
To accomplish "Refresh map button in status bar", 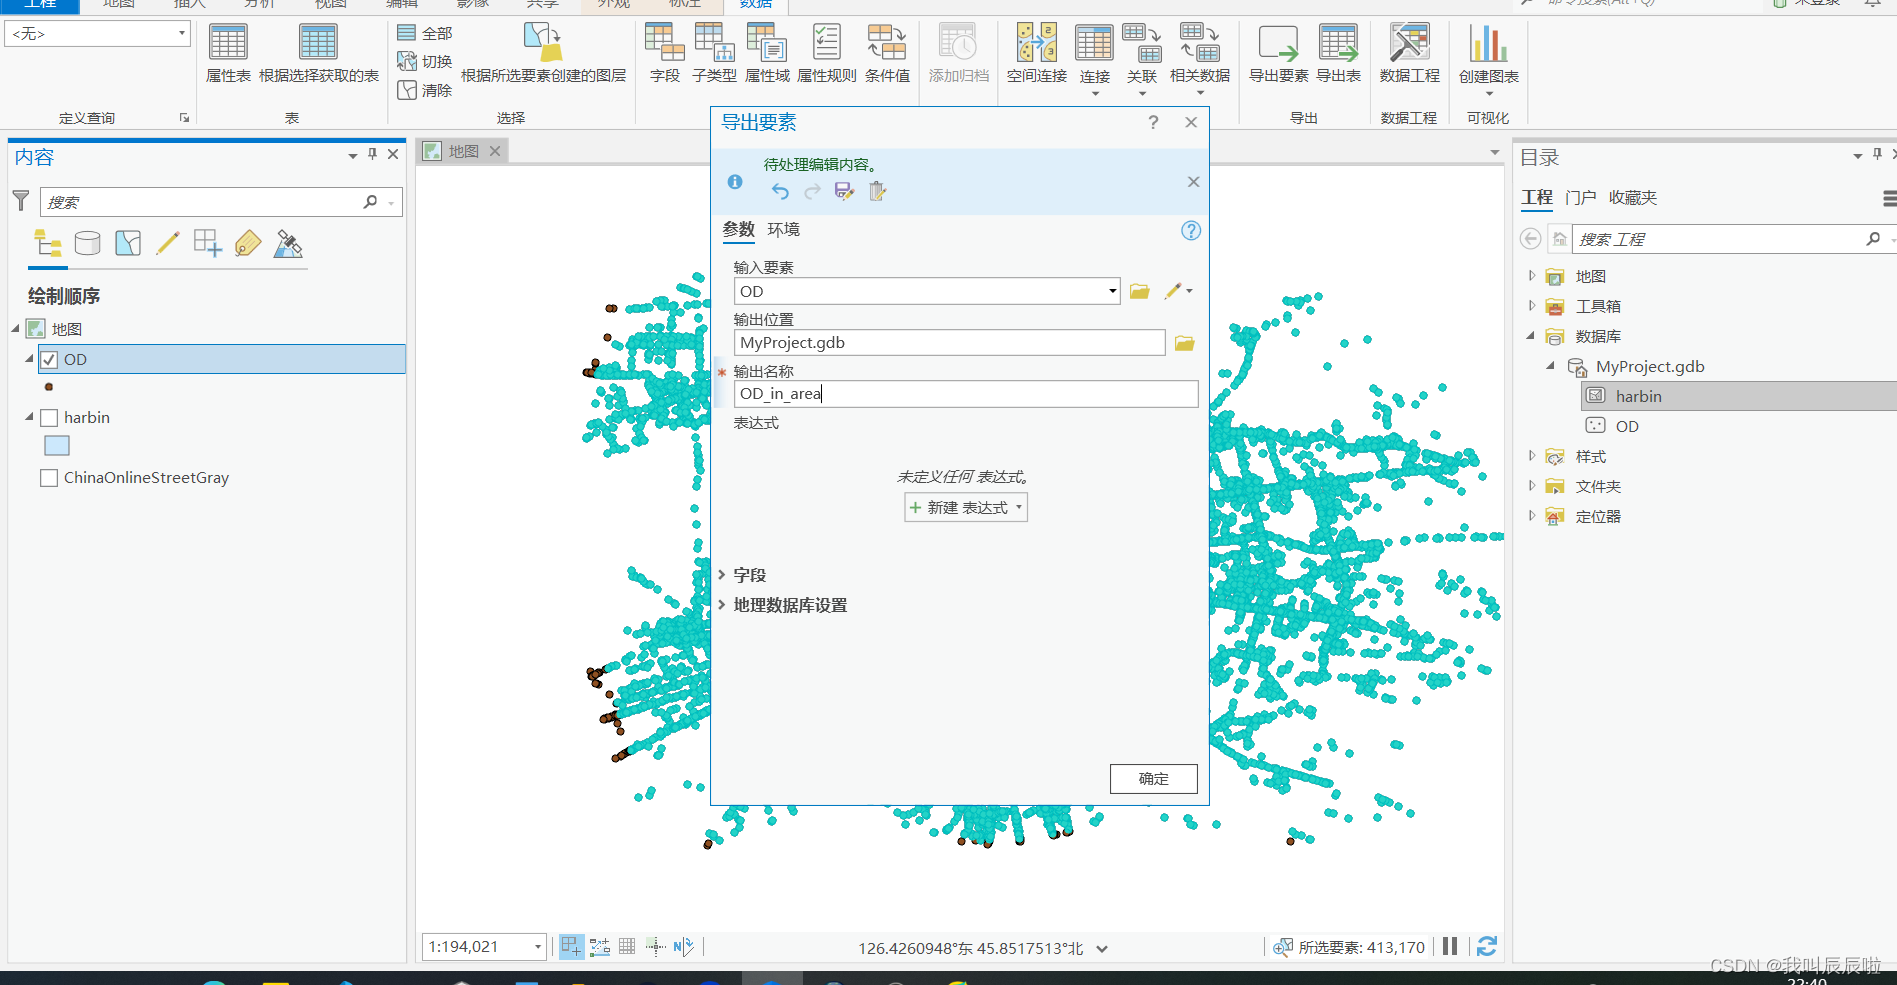I will pos(1487,946).
